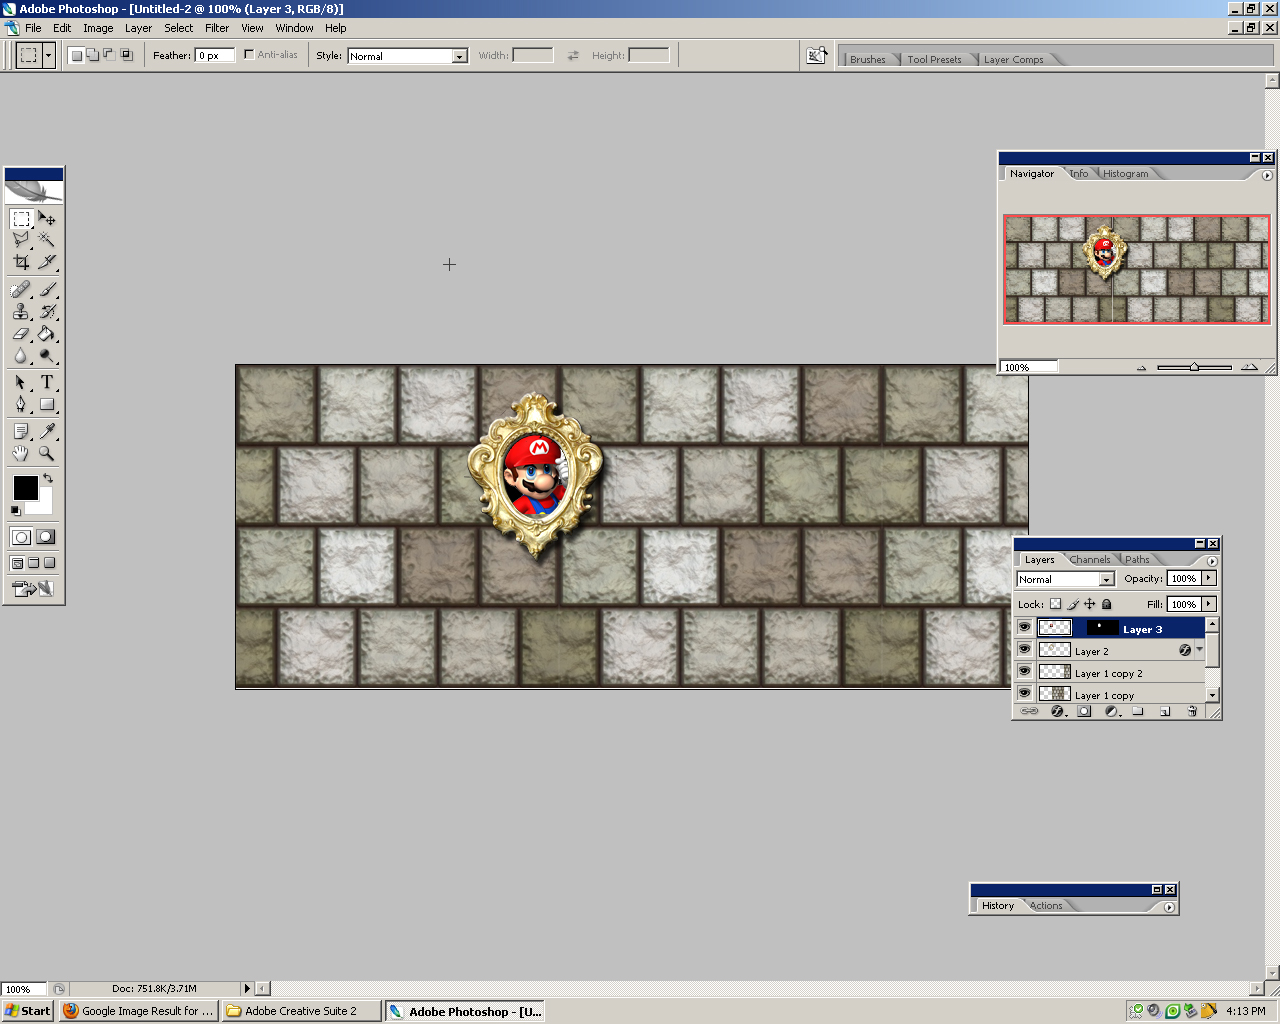1280x1024 pixels.
Task: Create a new layer in Layers panel
Action: point(1165,712)
